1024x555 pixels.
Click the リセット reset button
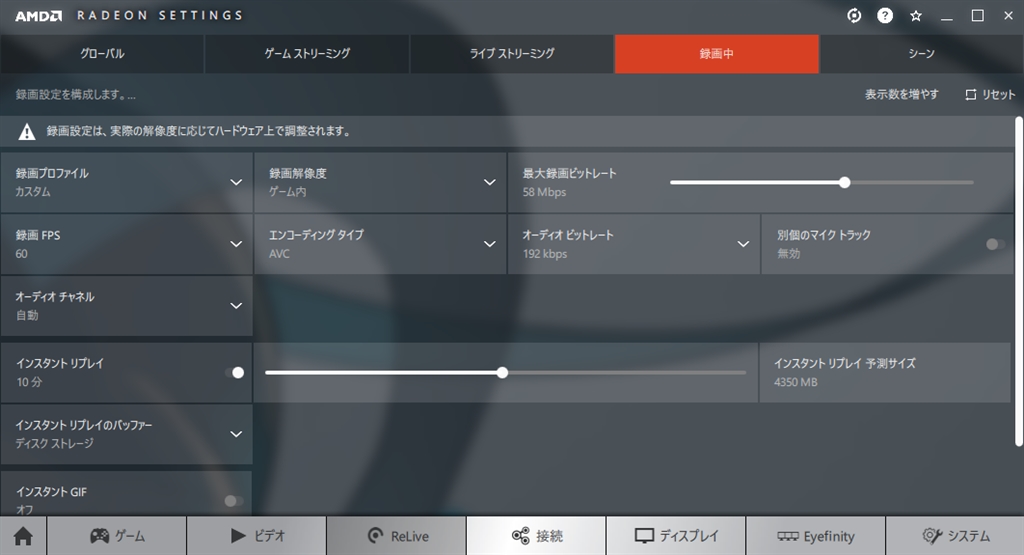(x=990, y=95)
